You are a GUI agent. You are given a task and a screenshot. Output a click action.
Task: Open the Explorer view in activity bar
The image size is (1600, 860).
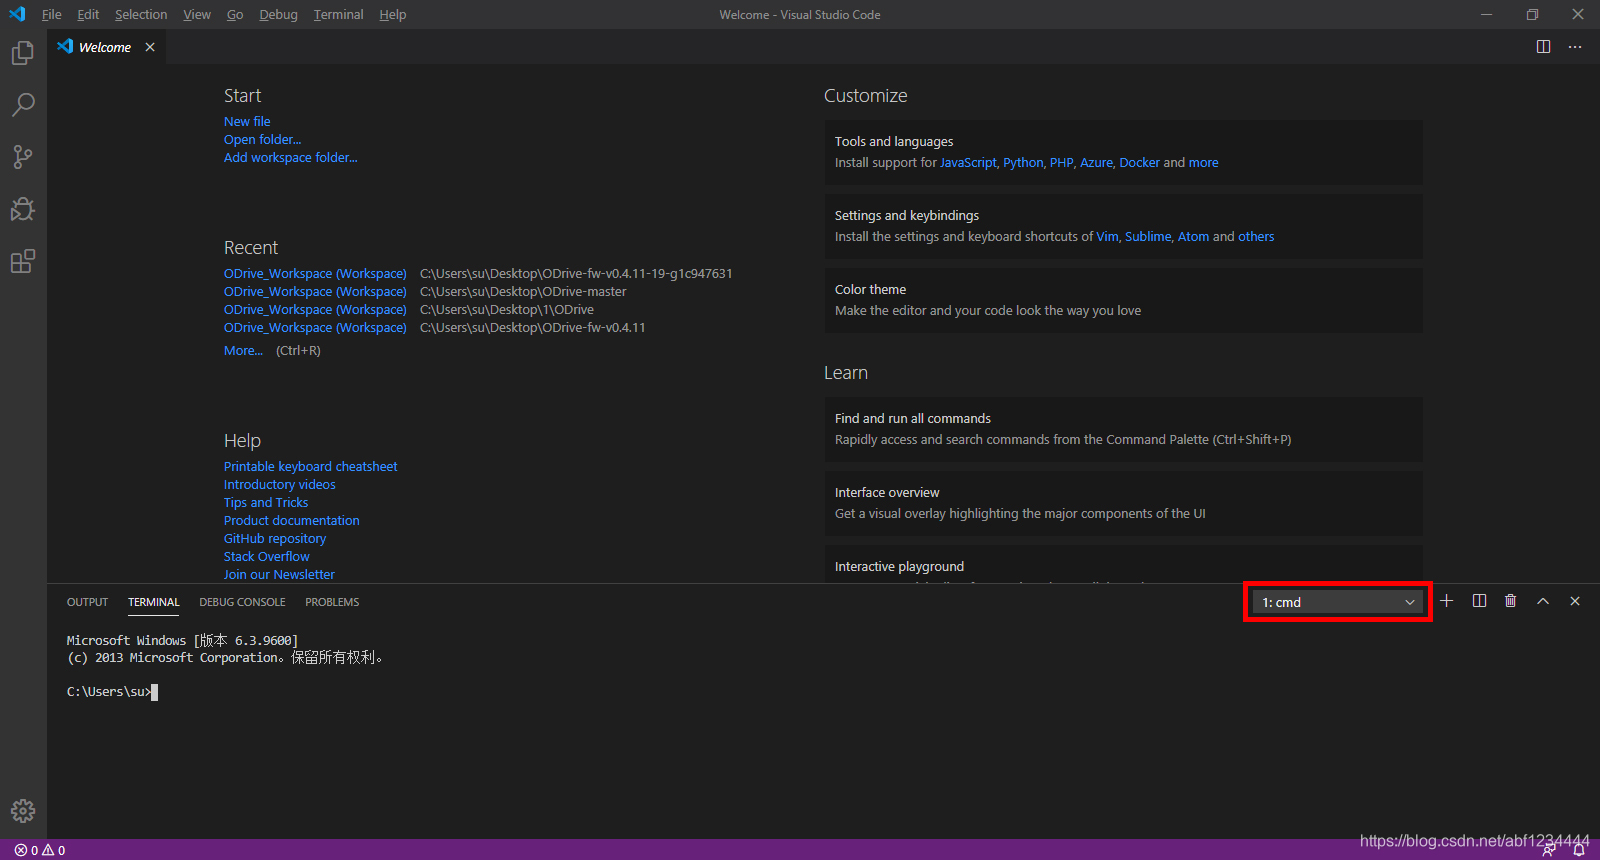coord(23,53)
